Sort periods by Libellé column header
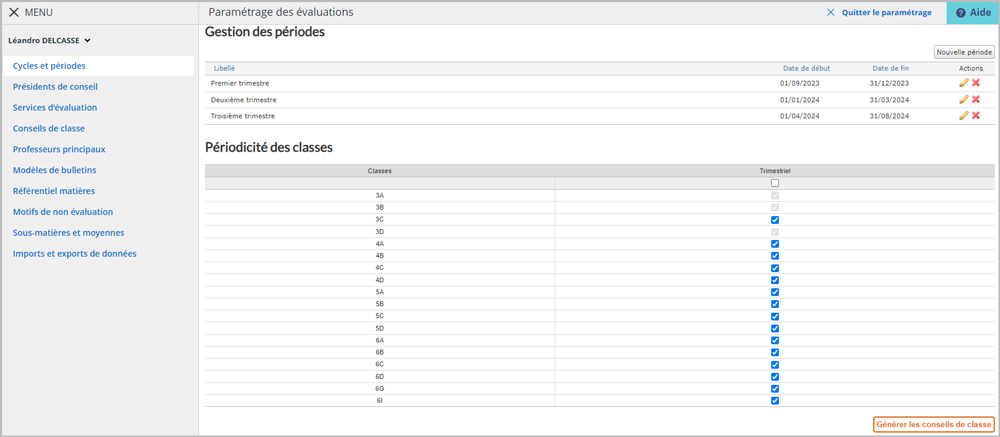1000x437 pixels. click(x=224, y=68)
